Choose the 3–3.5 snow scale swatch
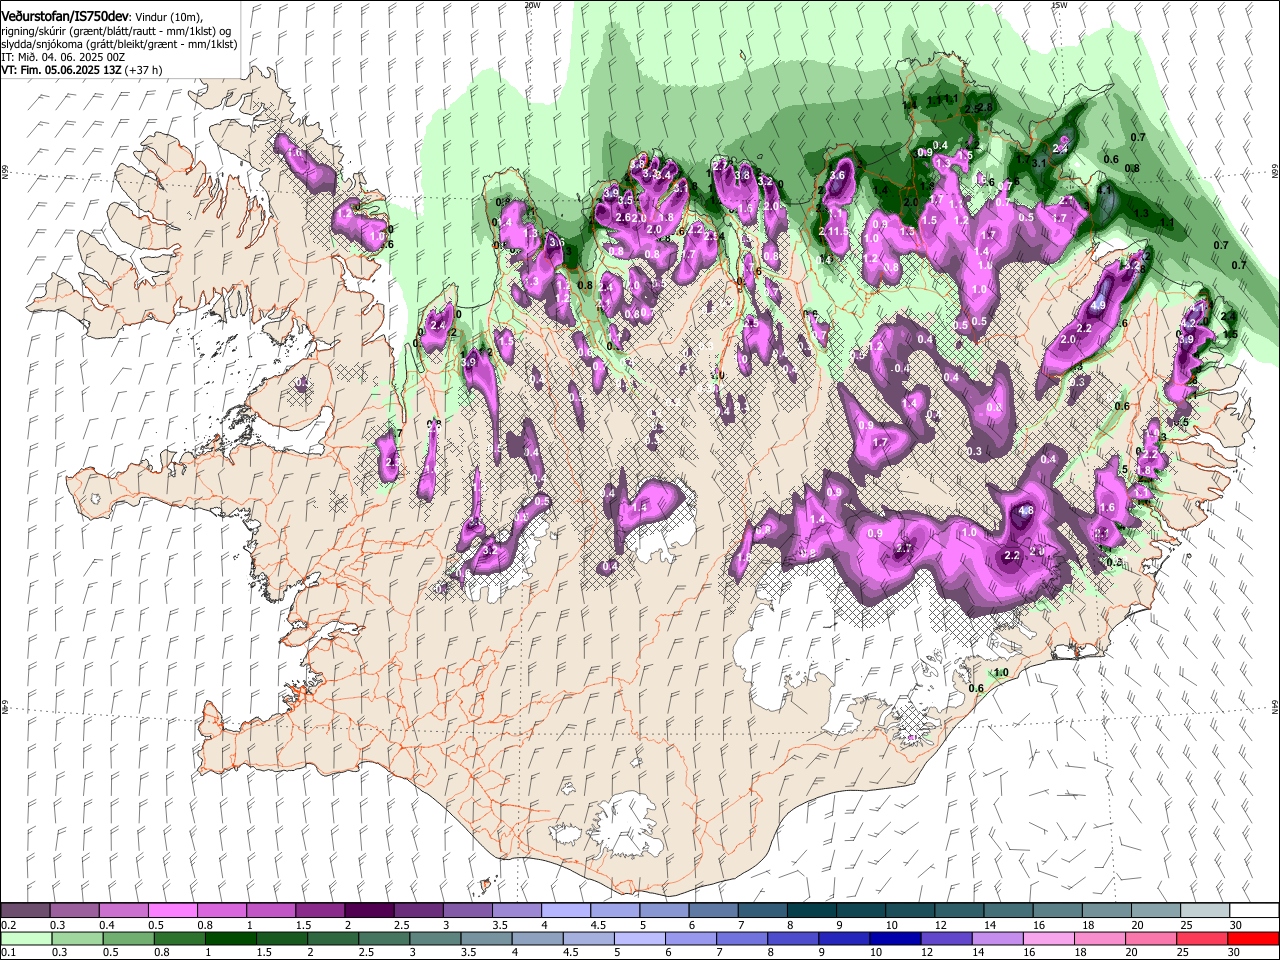Screen dimensions: 1280x960 (x=467, y=910)
